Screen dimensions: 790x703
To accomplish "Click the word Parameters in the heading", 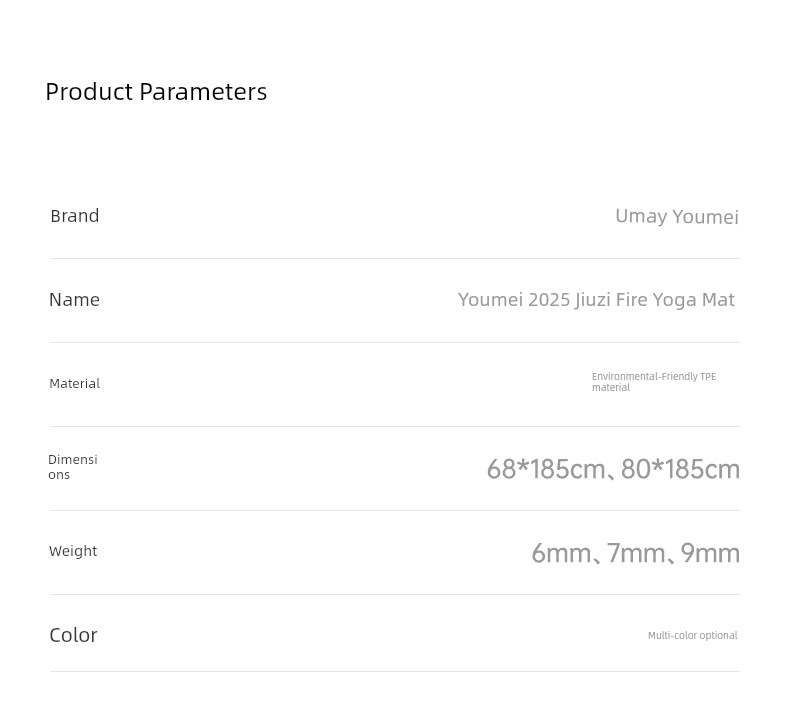I will click(x=203, y=92).
